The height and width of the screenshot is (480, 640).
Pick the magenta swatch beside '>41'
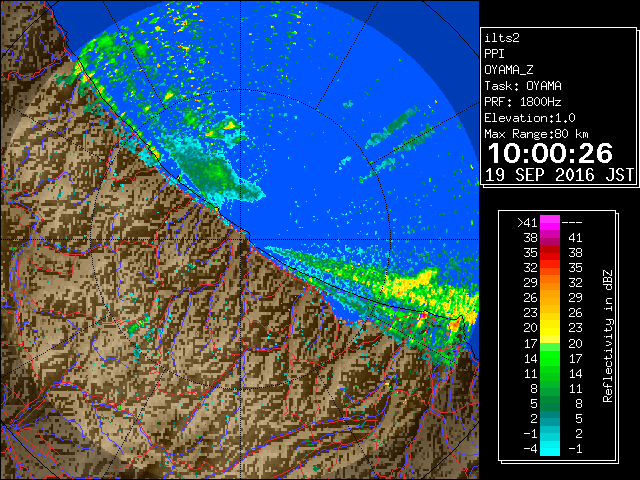click(x=550, y=223)
